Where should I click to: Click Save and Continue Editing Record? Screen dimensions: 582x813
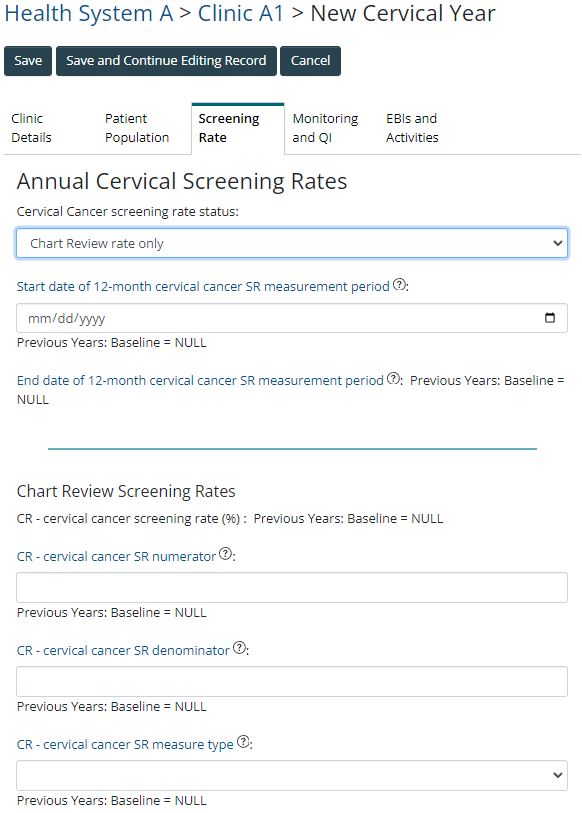(166, 61)
